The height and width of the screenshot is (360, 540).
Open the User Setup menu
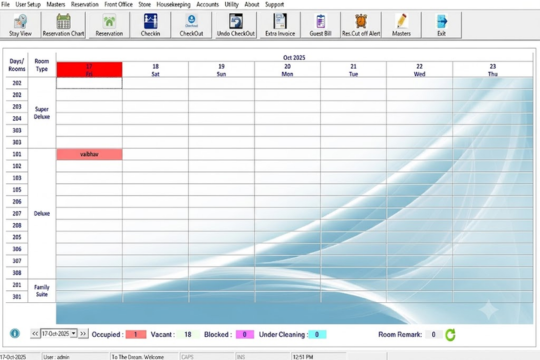point(28,4)
